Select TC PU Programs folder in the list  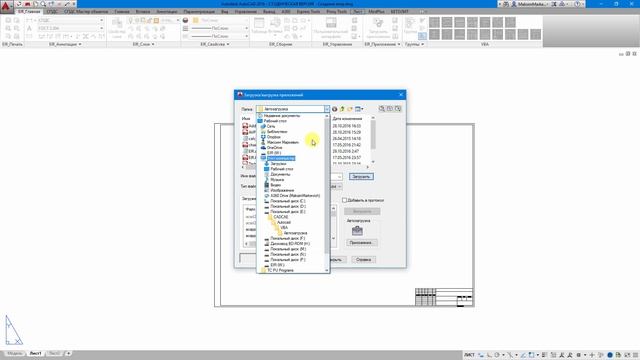[280, 270]
